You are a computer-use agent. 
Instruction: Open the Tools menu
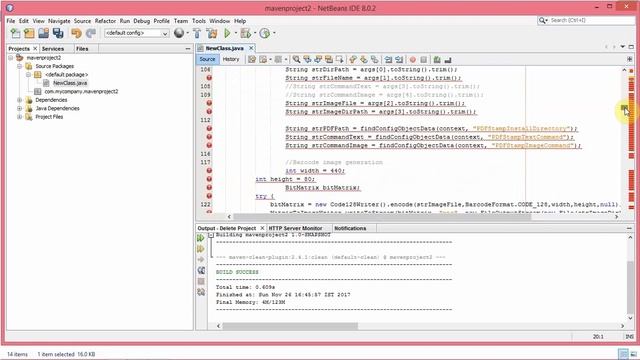click(199, 21)
